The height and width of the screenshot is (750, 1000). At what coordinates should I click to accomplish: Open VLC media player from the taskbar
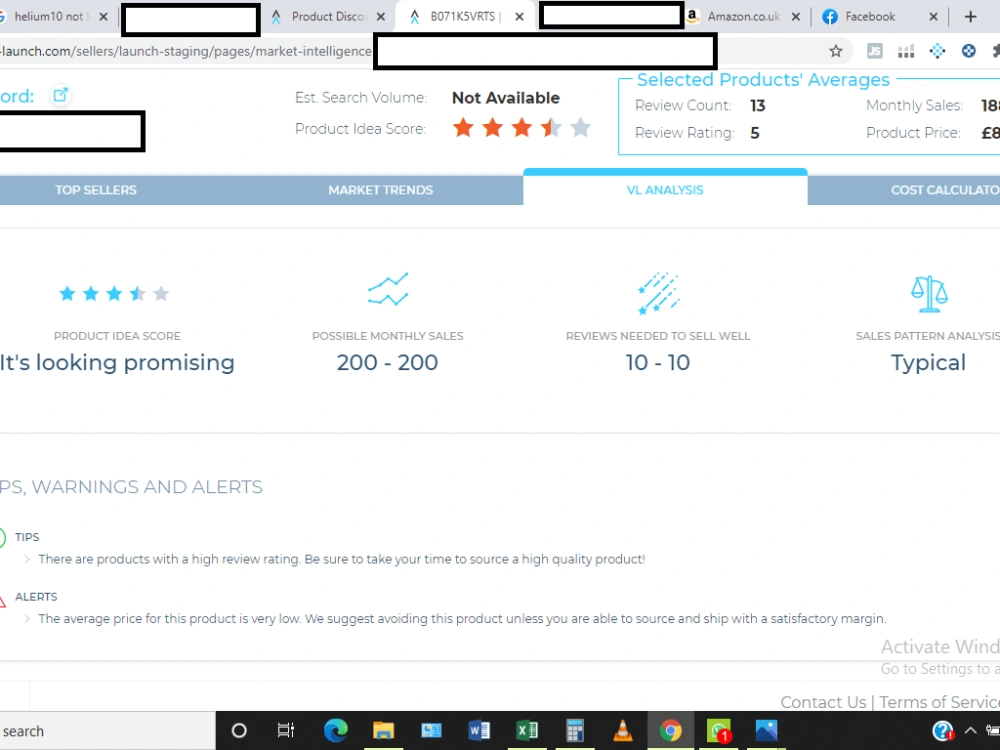pyautogui.click(x=622, y=730)
